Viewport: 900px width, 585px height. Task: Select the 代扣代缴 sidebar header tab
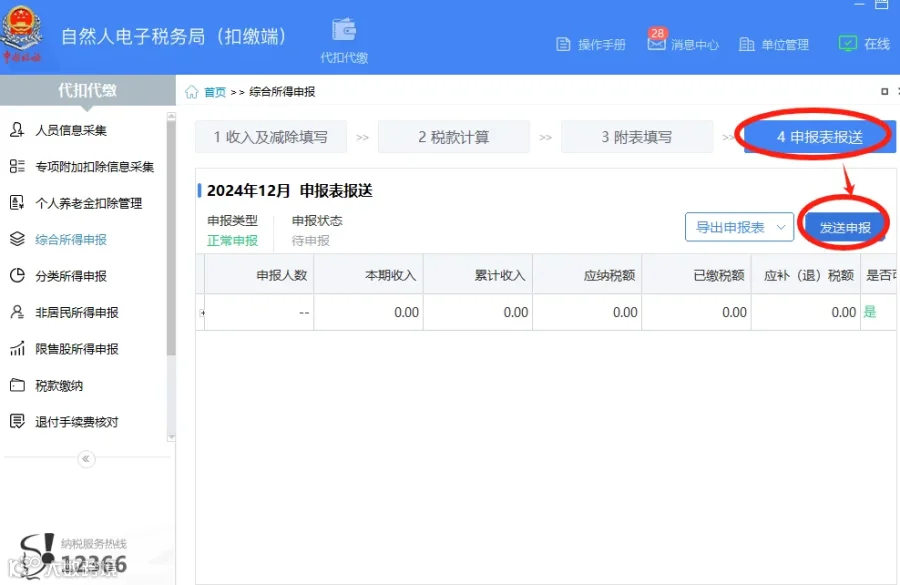point(87,90)
